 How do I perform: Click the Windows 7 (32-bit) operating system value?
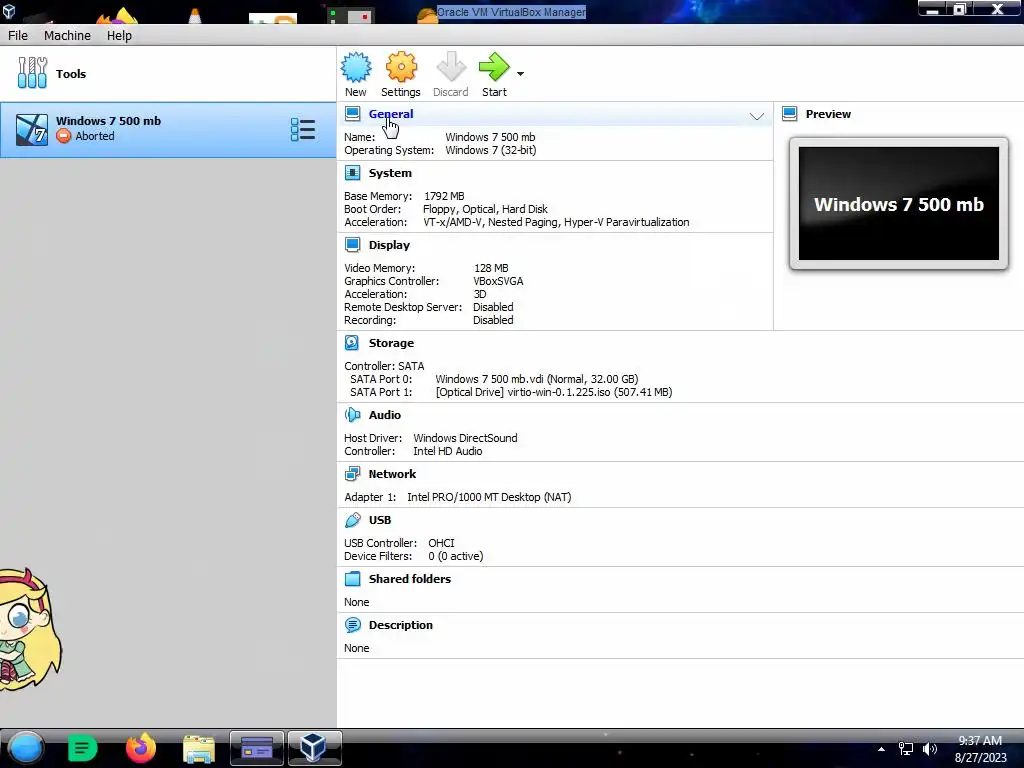point(490,150)
